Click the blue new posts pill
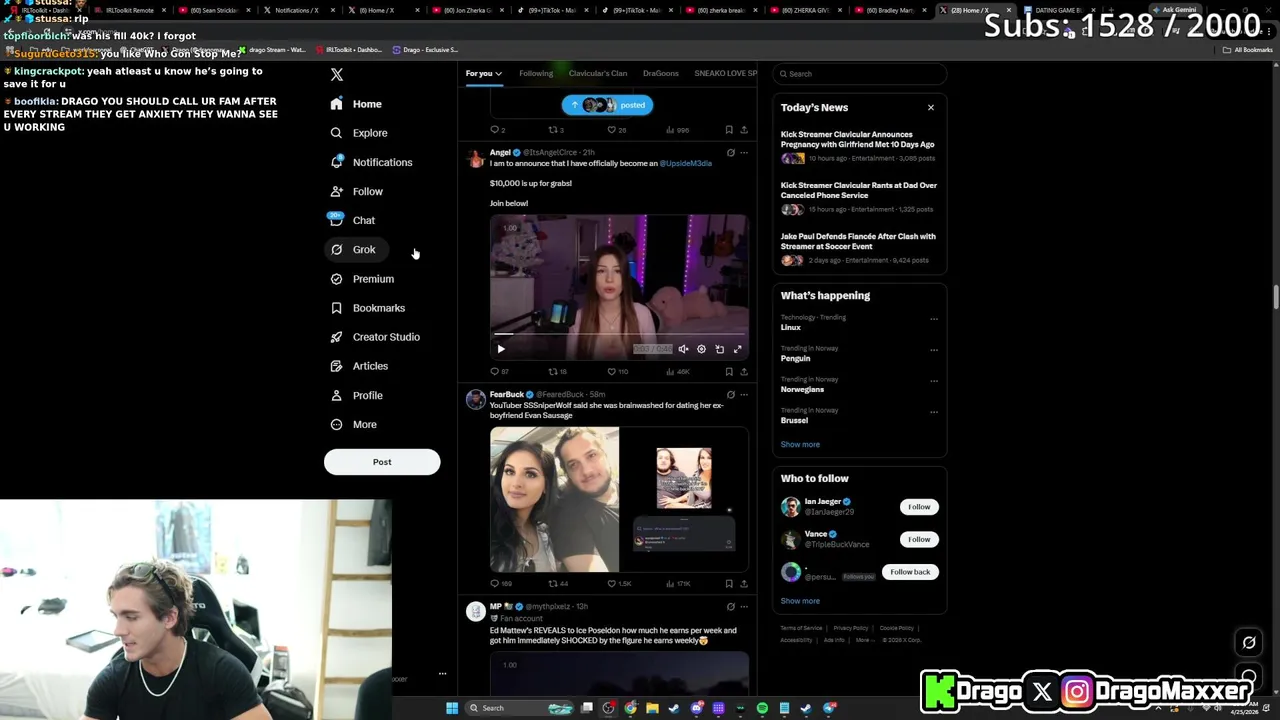 607,105
